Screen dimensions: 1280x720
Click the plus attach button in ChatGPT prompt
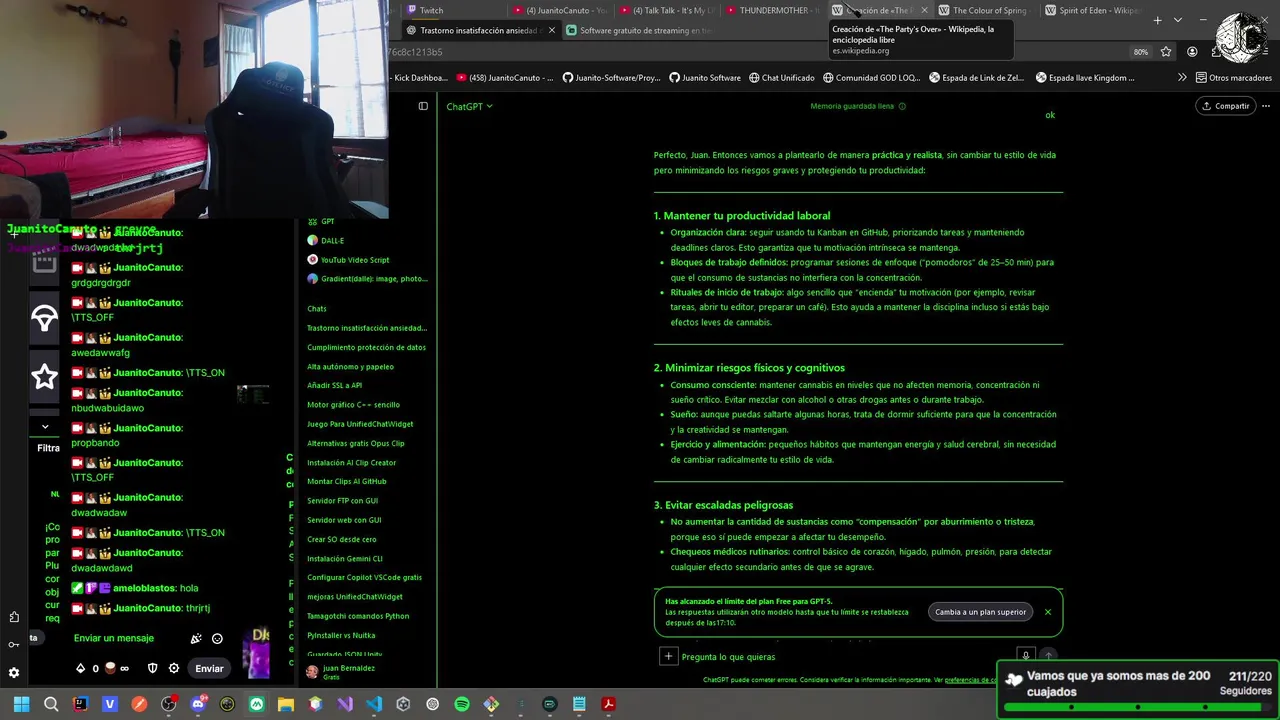[x=668, y=656]
